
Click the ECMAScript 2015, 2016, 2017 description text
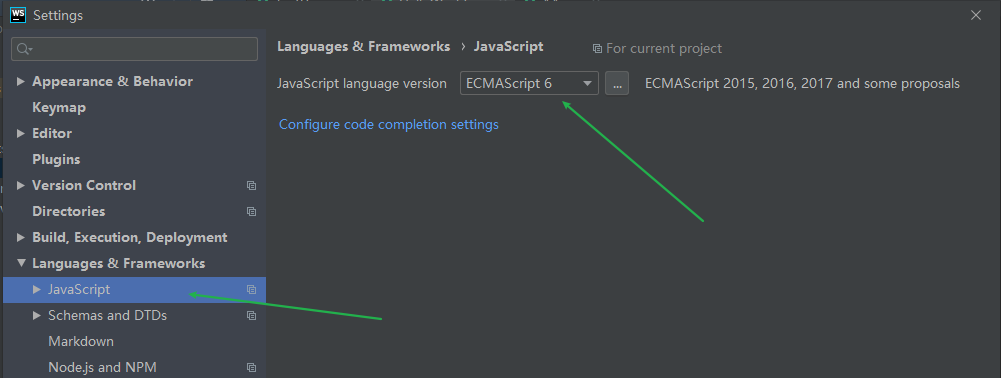point(802,84)
